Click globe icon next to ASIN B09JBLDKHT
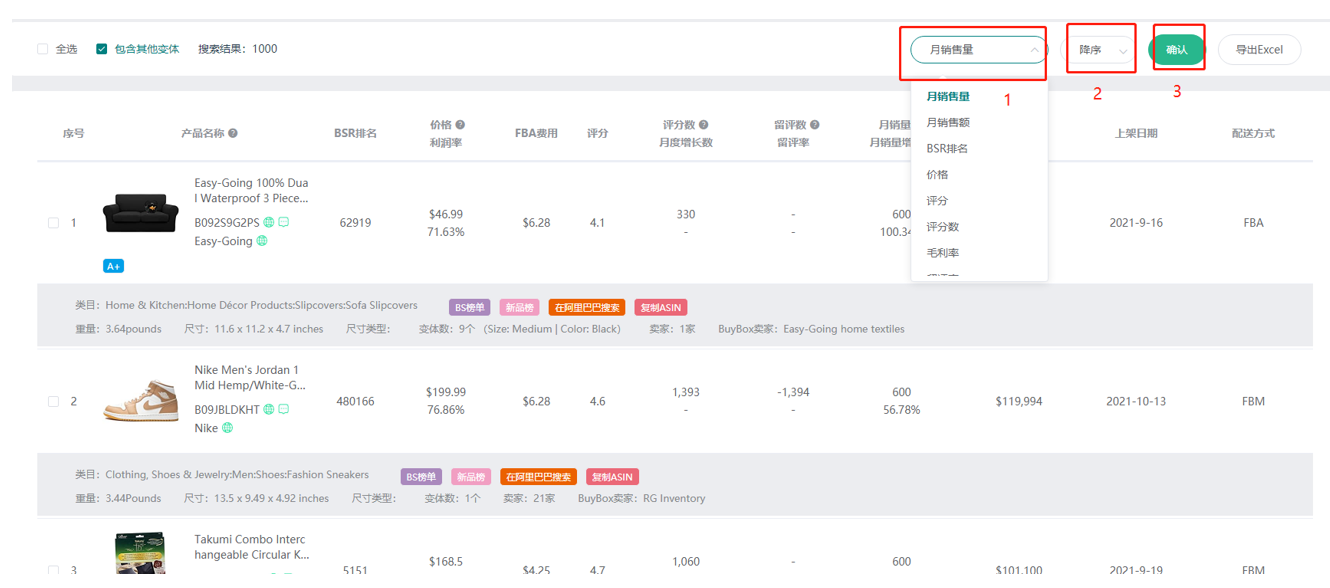 pyautogui.click(x=269, y=409)
